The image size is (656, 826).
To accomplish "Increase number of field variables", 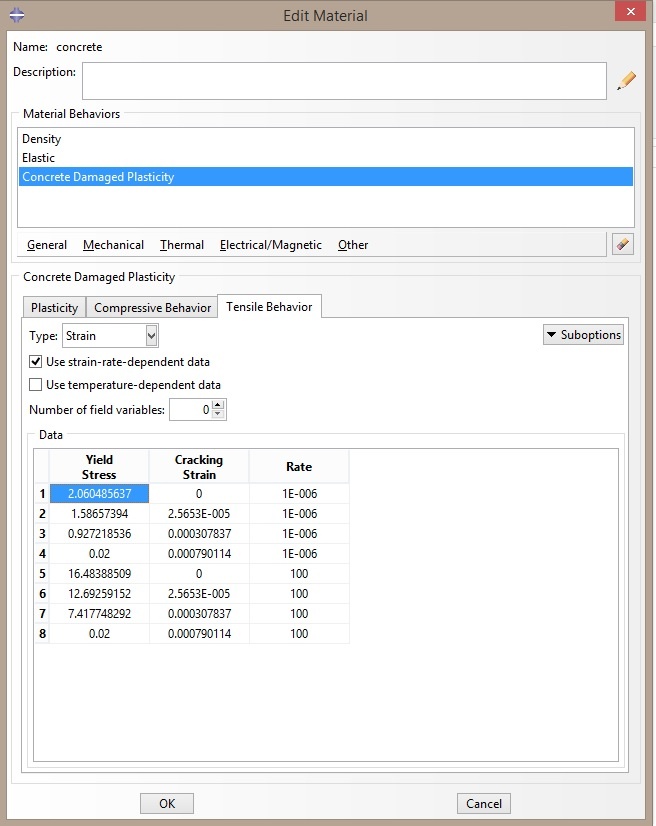I will coord(218,405).
